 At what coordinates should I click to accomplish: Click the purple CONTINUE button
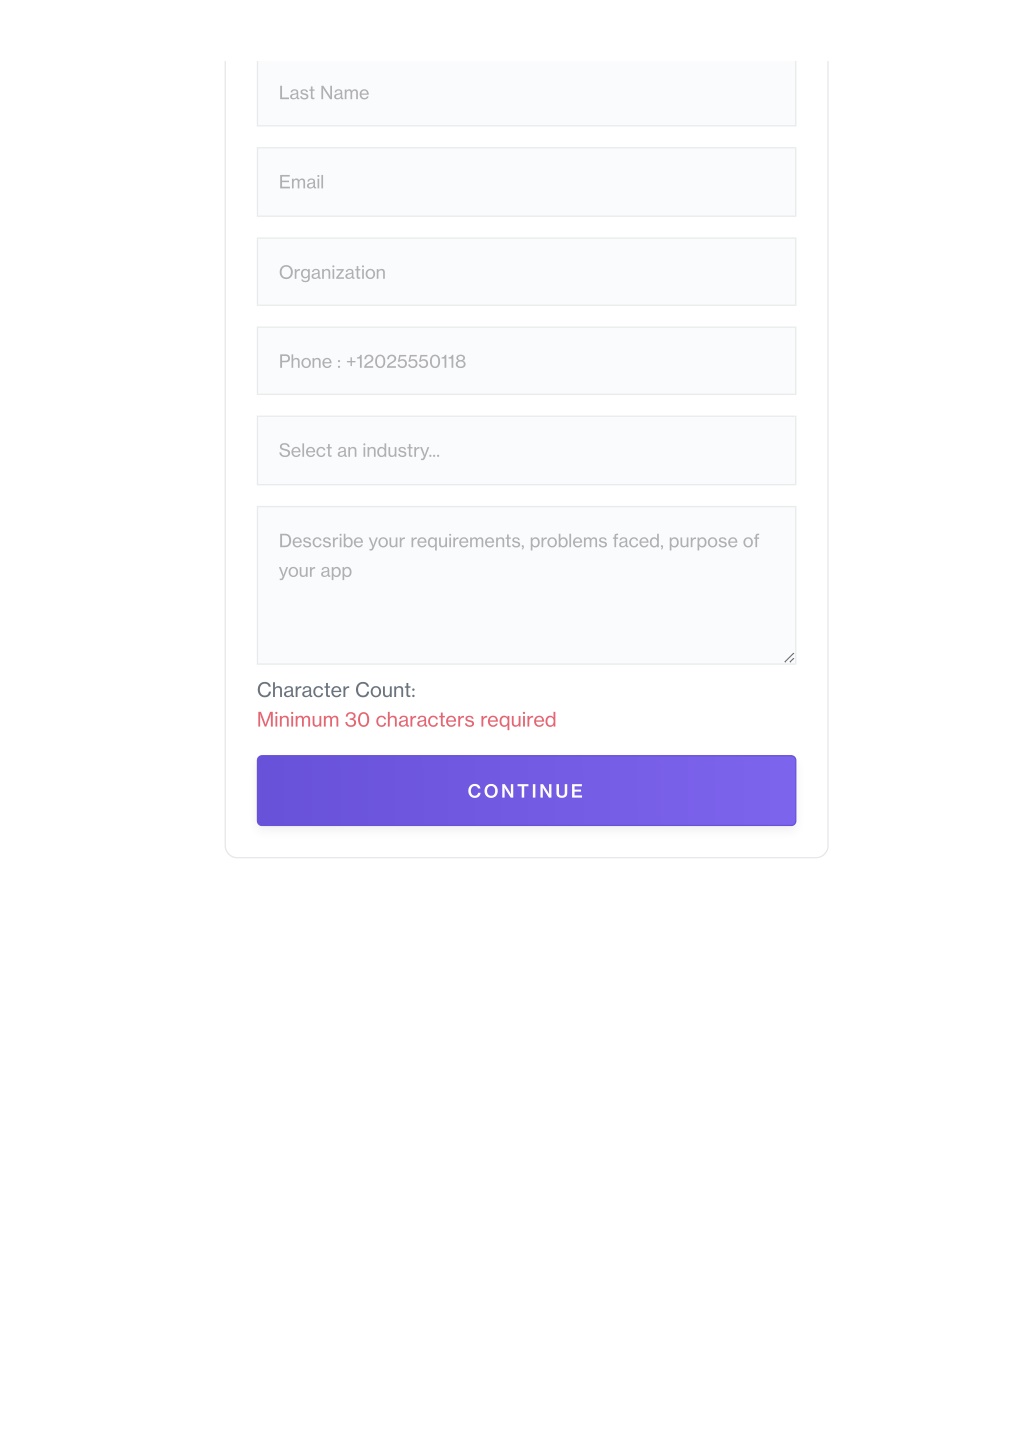pyautogui.click(x=526, y=791)
